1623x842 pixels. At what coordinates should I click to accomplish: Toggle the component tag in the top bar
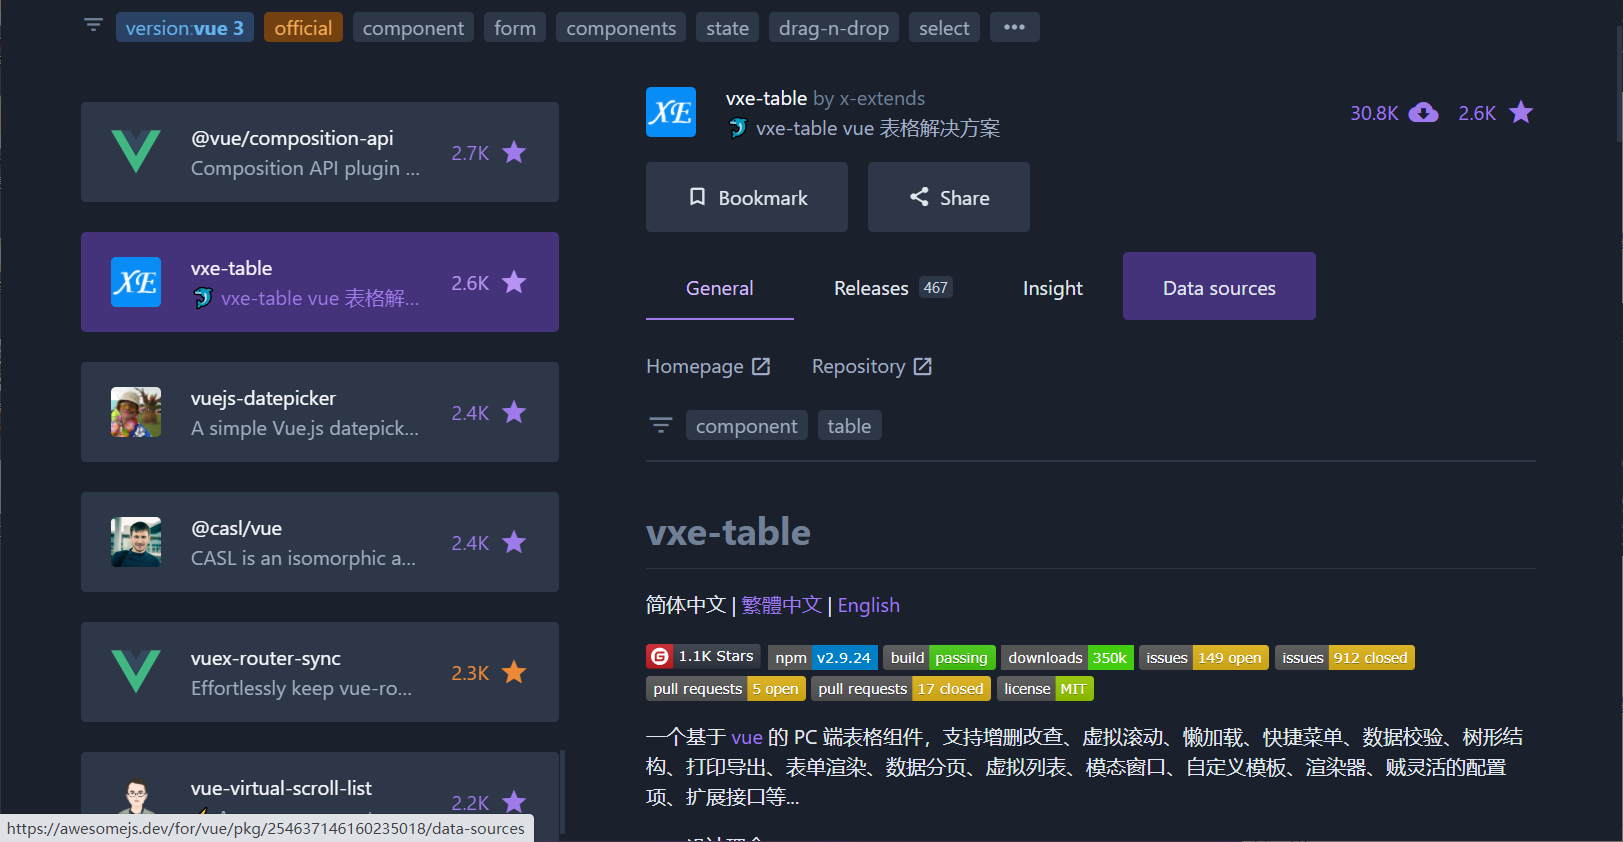pyautogui.click(x=413, y=28)
